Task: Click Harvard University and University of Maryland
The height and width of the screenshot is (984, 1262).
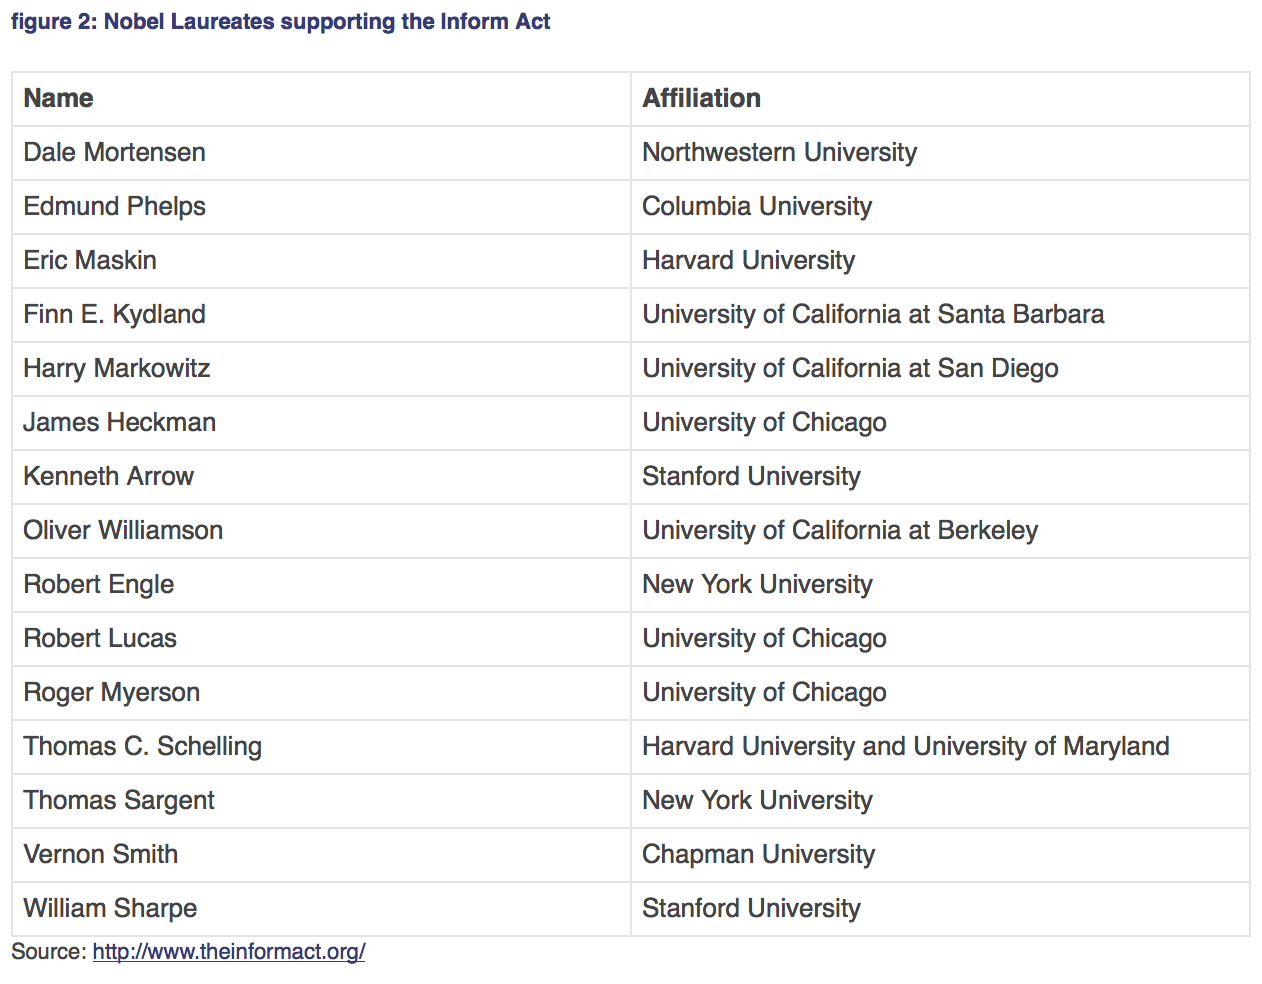Action: (905, 746)
